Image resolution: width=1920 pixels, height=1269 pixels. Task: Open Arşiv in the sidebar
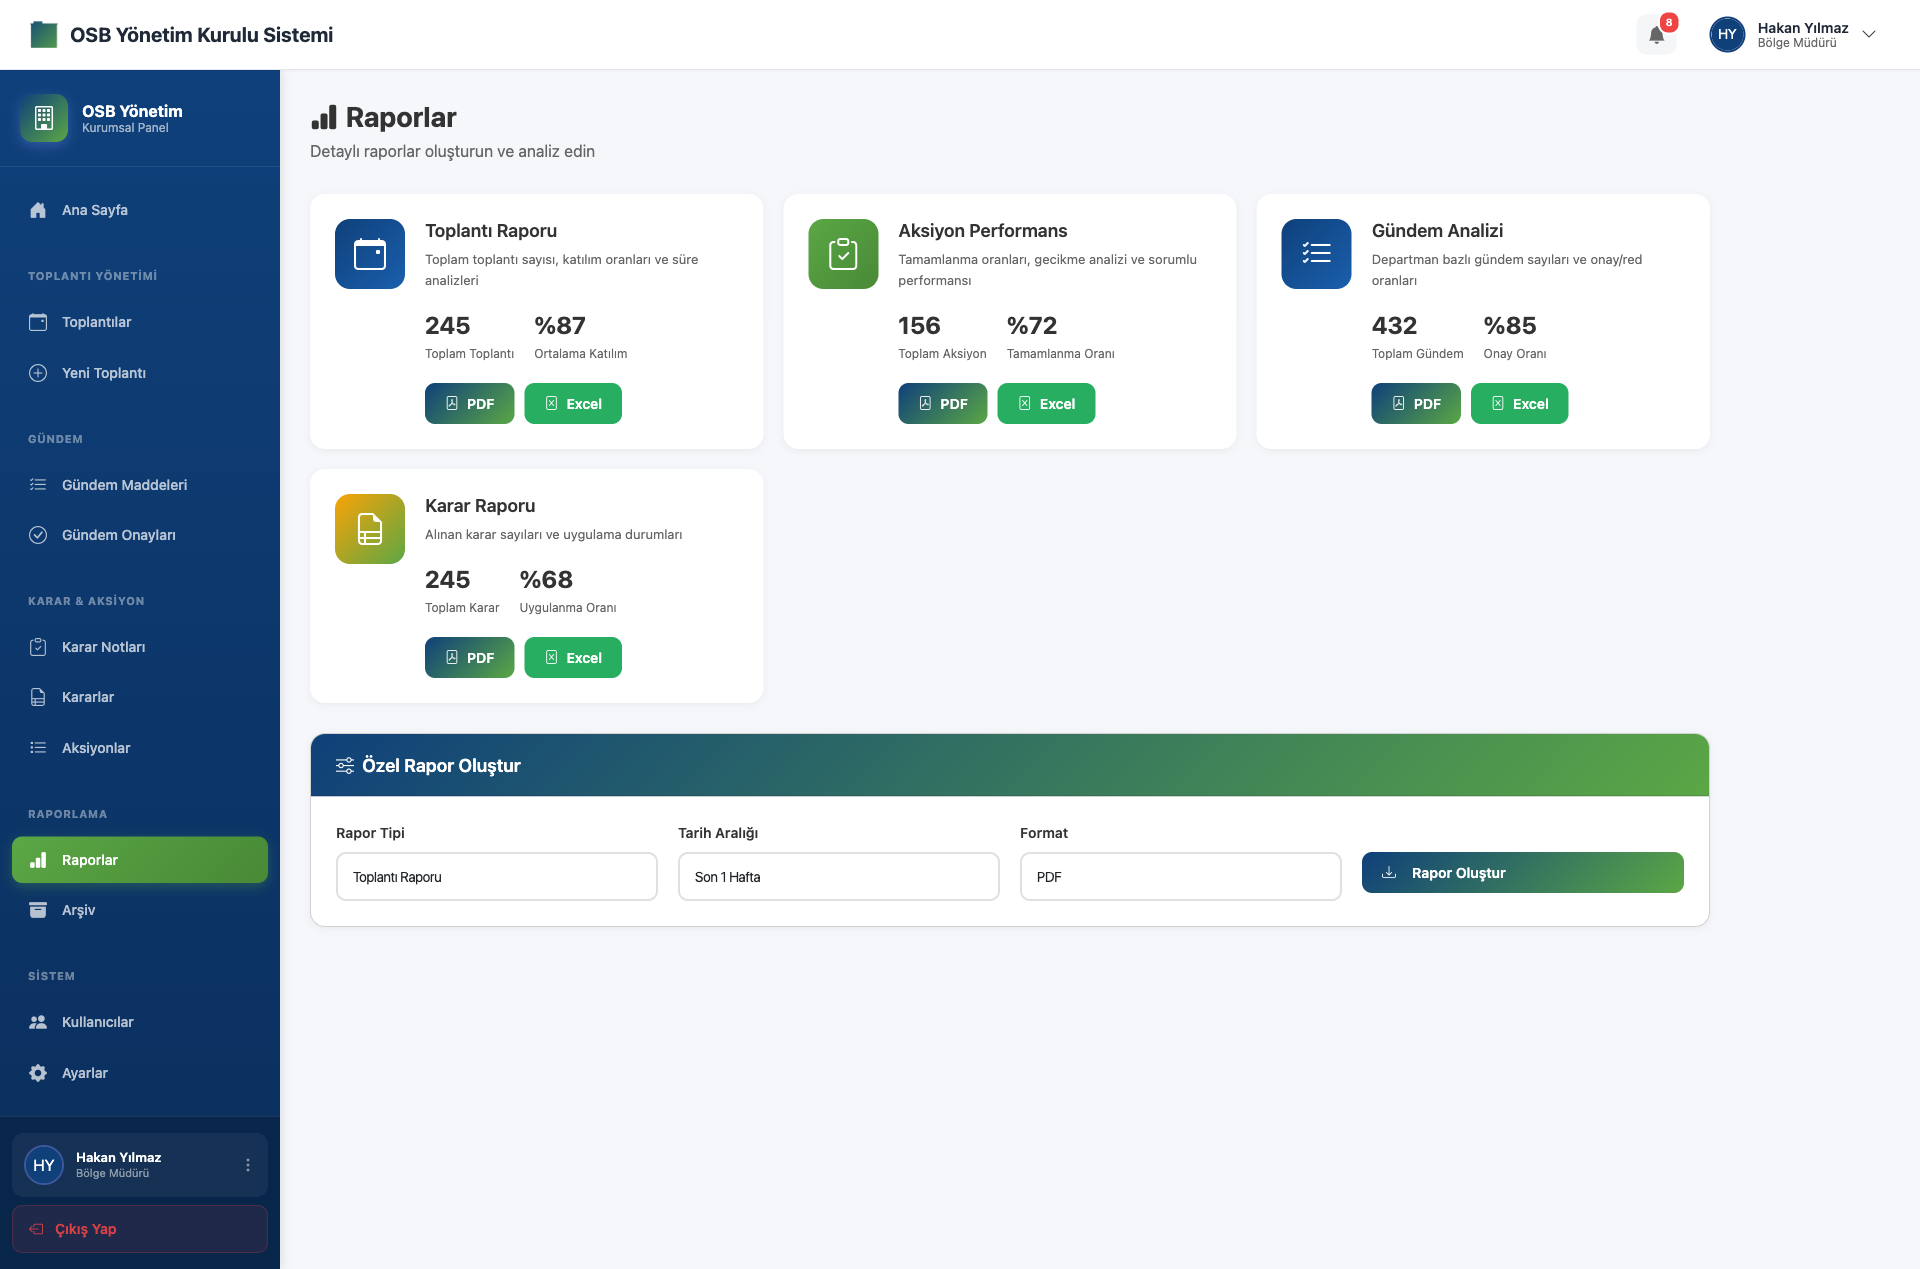coord(78,910)
